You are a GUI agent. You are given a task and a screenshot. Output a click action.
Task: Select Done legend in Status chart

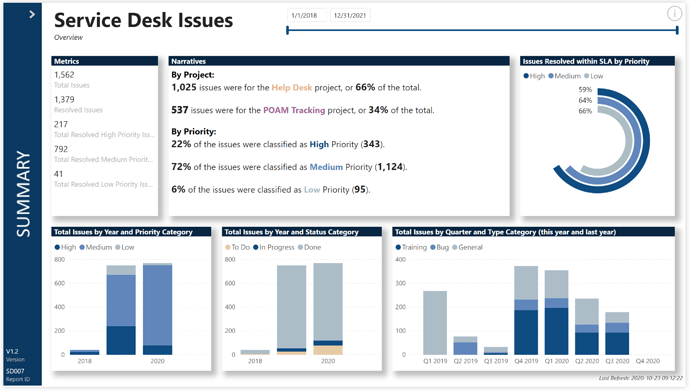tap(309, 247)
